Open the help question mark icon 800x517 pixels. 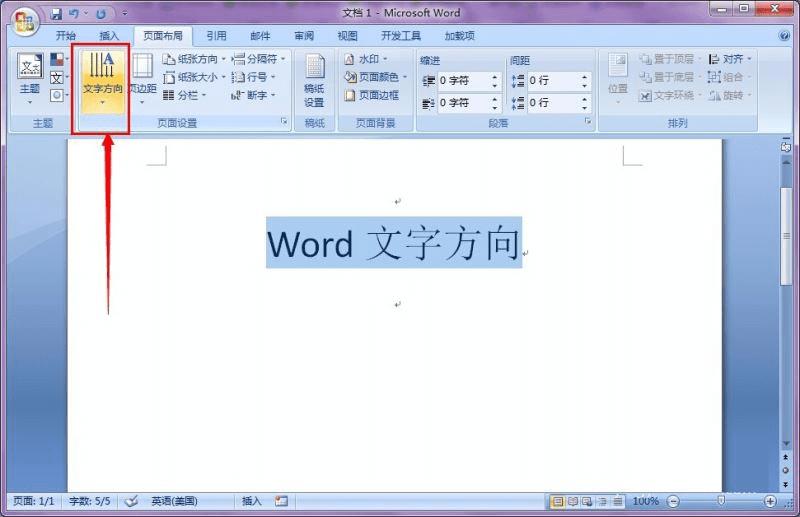[x=784, y=36]
